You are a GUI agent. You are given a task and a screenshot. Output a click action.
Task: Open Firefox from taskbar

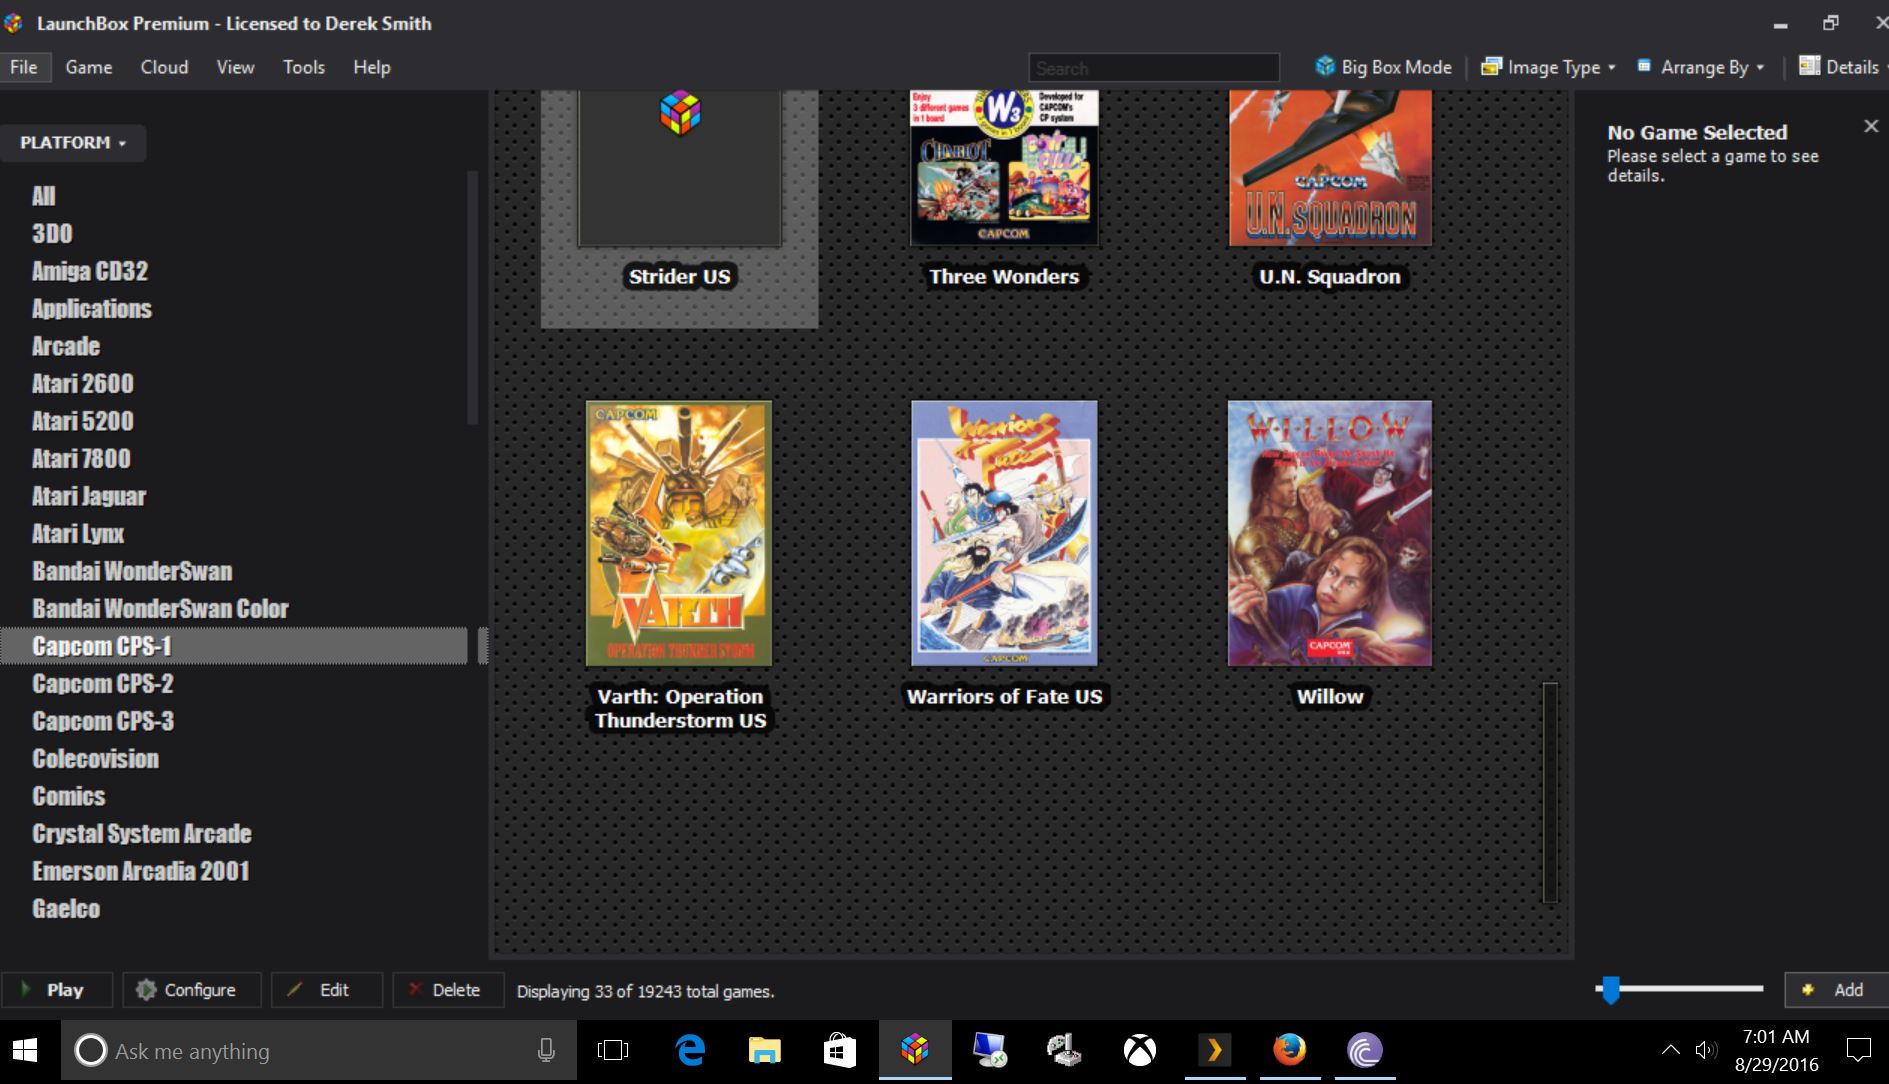coord(1290,1050)
